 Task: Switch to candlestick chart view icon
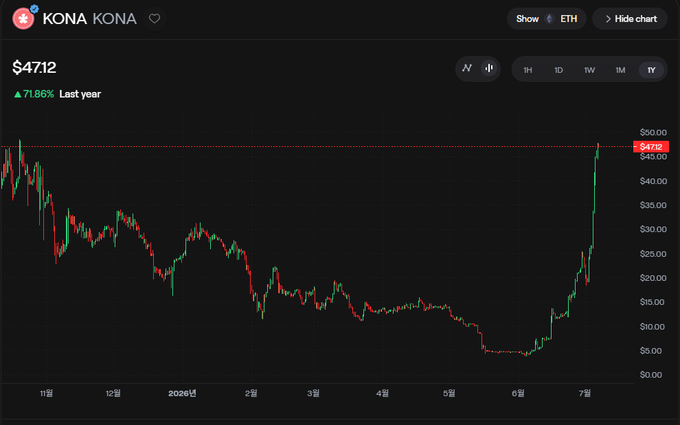489,68
